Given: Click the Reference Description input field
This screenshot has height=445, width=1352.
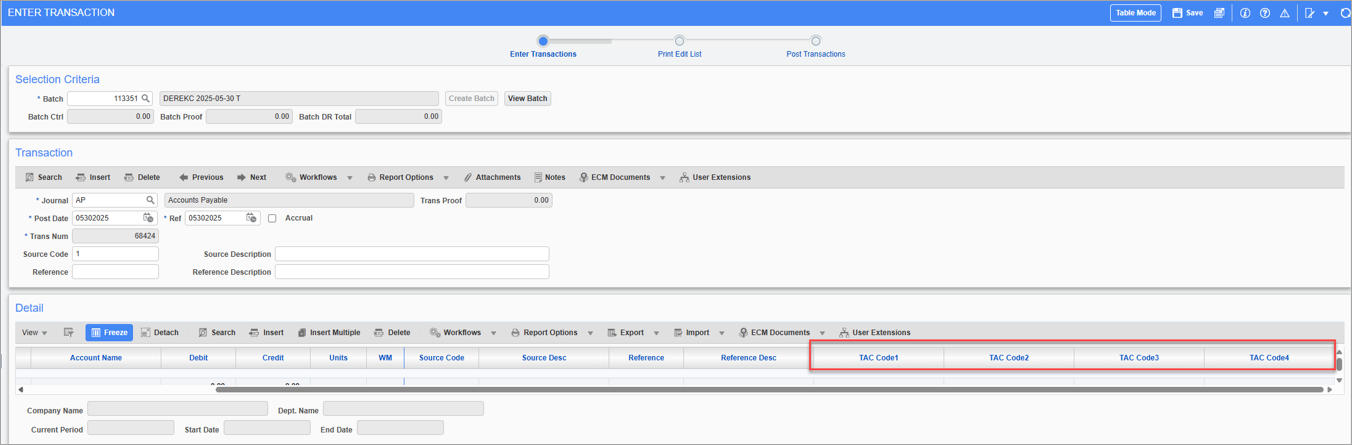Looking at the screenshot, I should (x=412, y=272).
